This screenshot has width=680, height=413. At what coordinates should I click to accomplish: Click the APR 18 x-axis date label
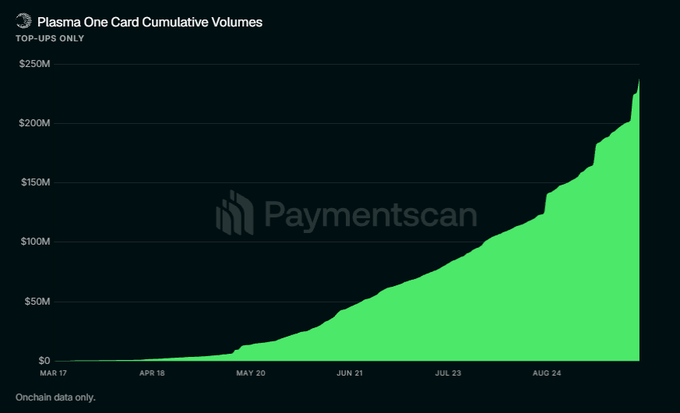[x=152, y=373]
